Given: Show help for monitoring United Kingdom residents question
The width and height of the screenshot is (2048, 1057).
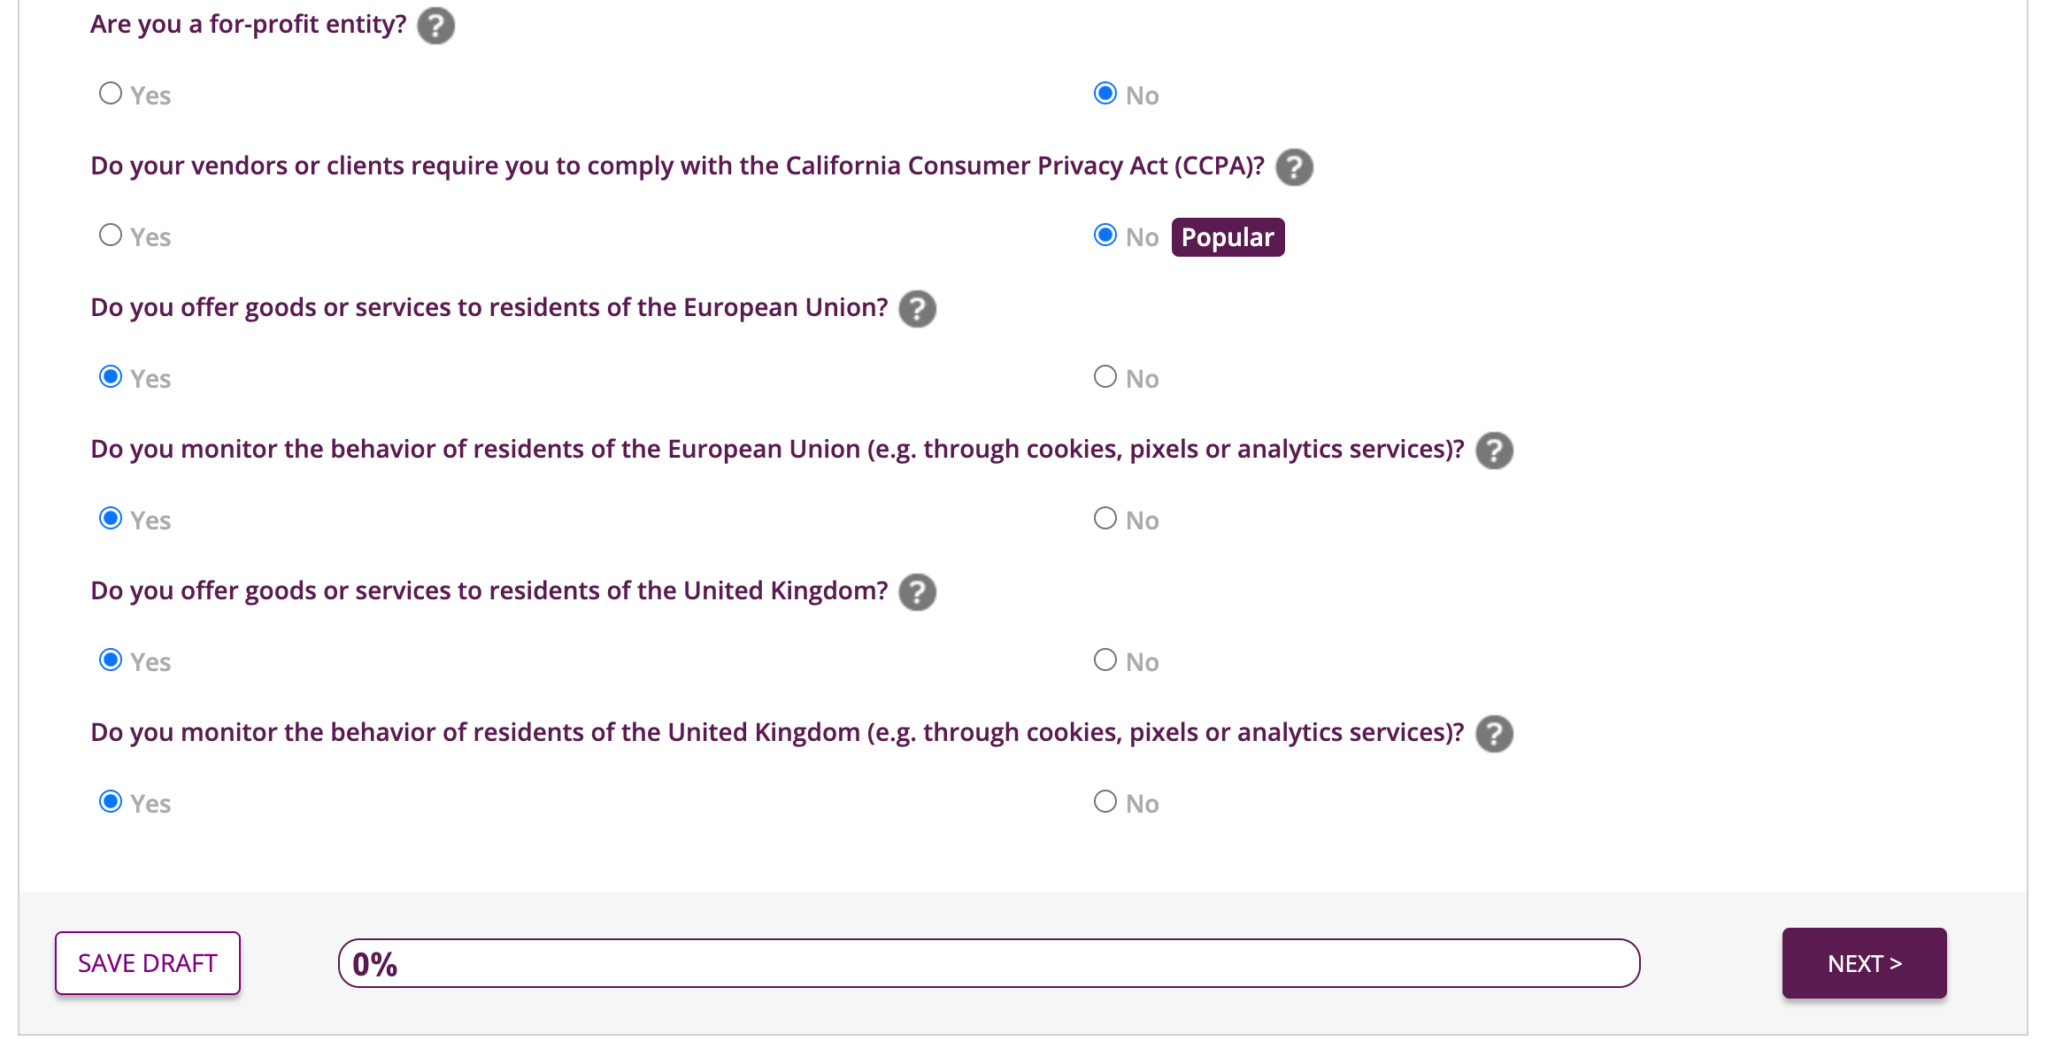Looking at the screenshot, I should tap(1494, 734).
